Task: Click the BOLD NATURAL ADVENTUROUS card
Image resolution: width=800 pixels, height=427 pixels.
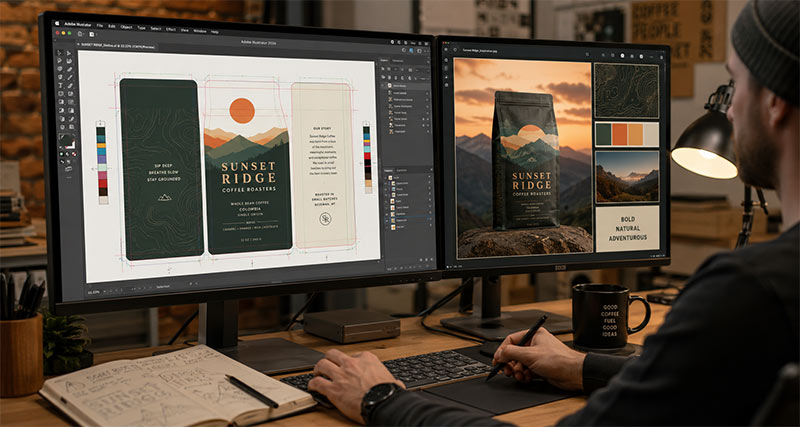Action: tap(627, 228)
